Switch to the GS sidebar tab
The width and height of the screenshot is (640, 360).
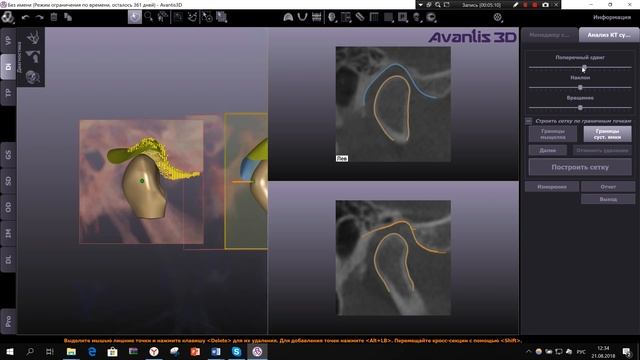pyautogui.click(x=8, y=155)
